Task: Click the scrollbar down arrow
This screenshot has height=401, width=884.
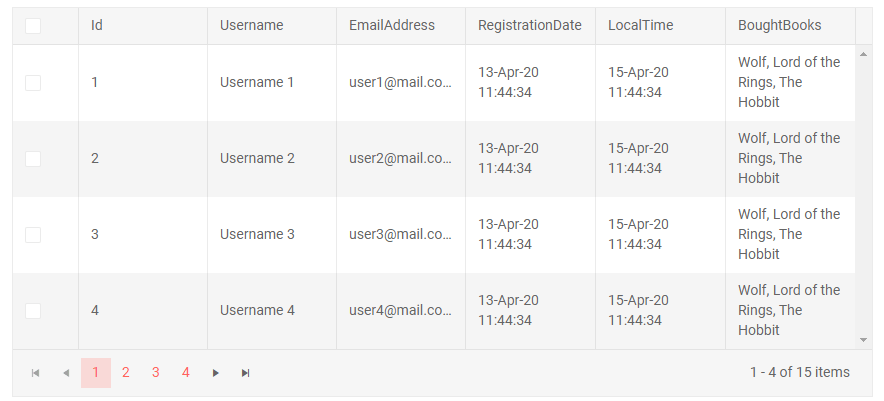Action: [863, 341]
